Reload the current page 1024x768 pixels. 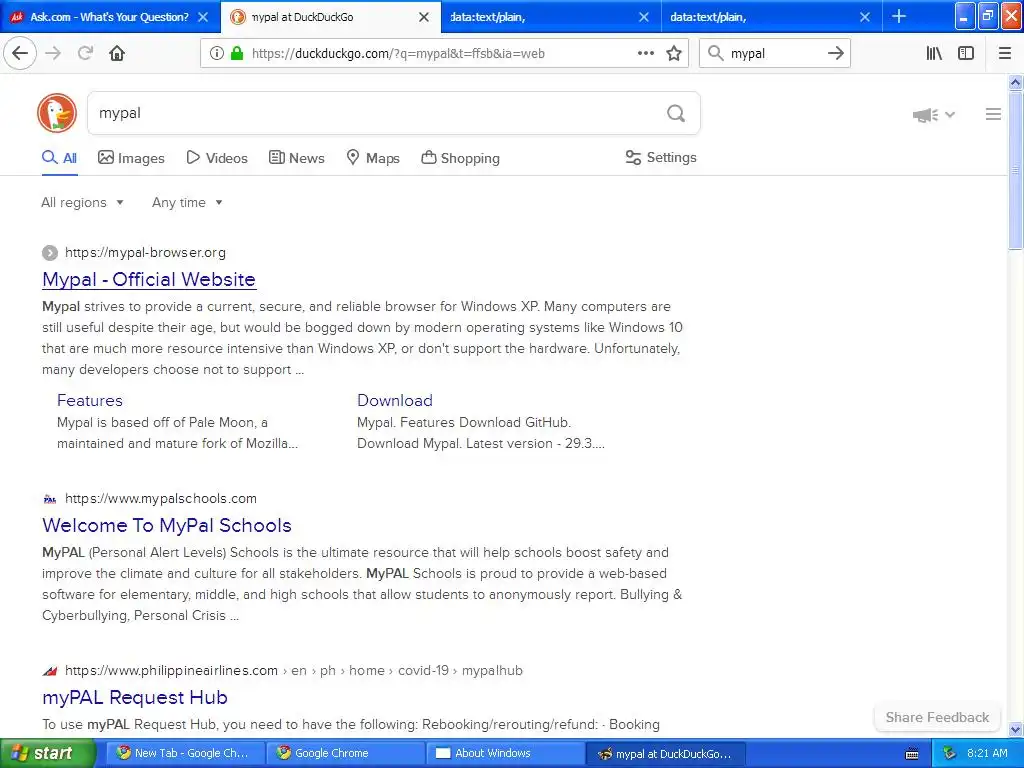point(85,54)
